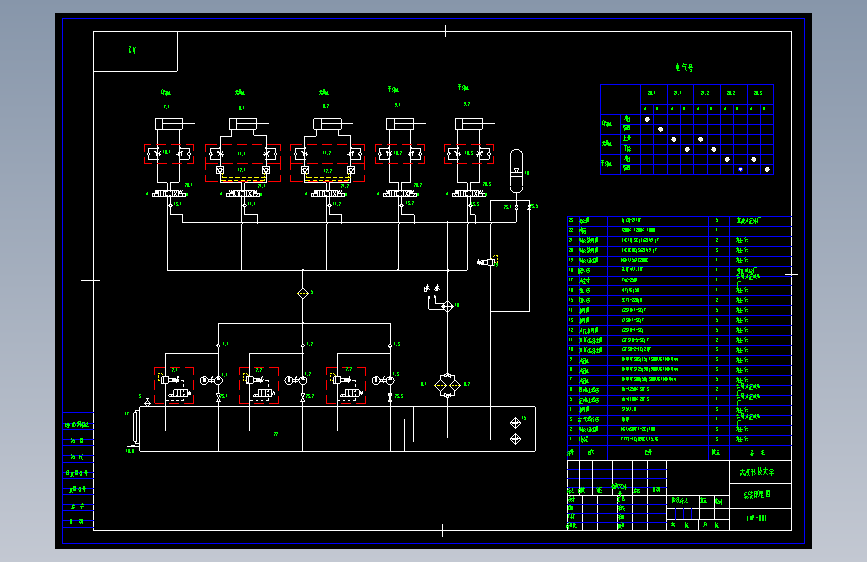Image resolution: width=867 pixels, height=562 pixels.
Task: Click the white dot in solenoid table's first row
Action: (x=647, y=119)
